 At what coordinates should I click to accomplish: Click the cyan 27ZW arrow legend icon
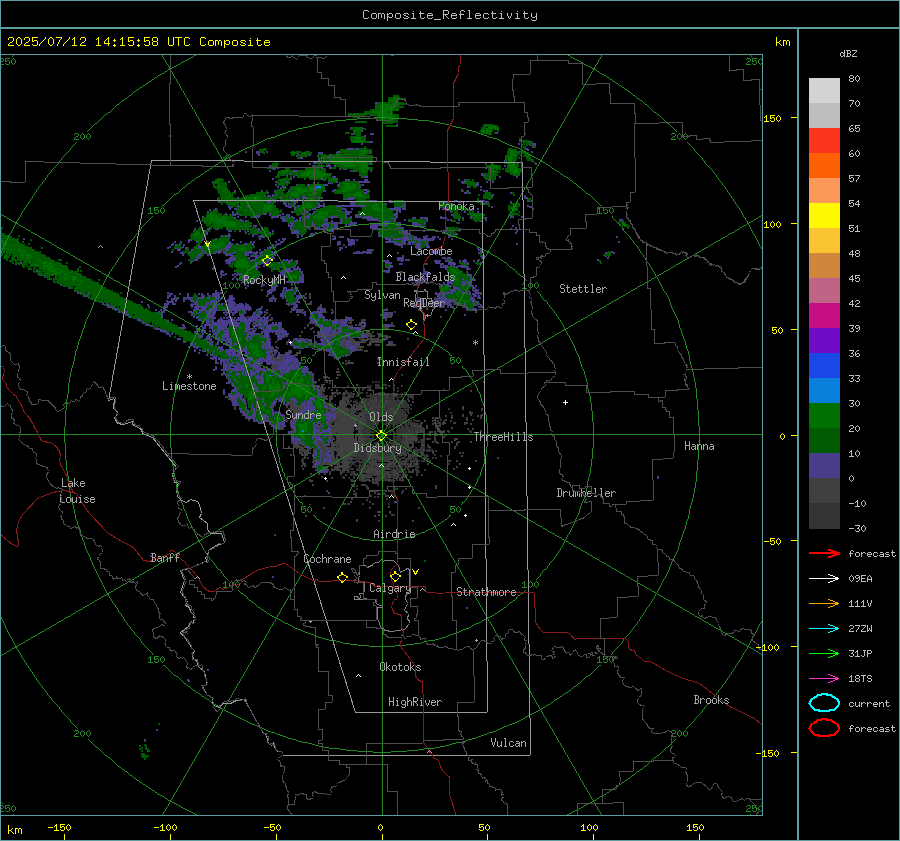[x=824, y=629]
